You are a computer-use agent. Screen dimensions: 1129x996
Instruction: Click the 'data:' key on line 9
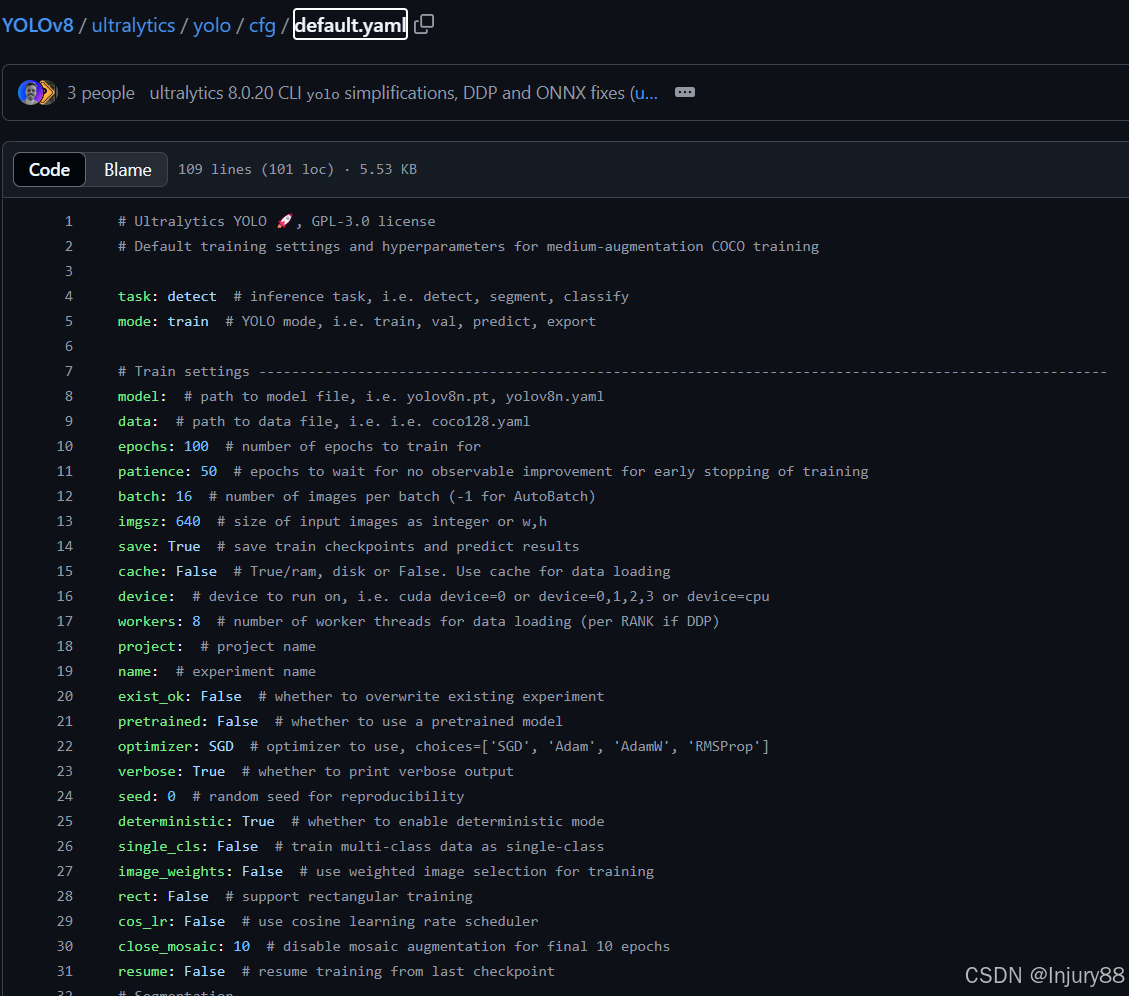pos(138,421)
